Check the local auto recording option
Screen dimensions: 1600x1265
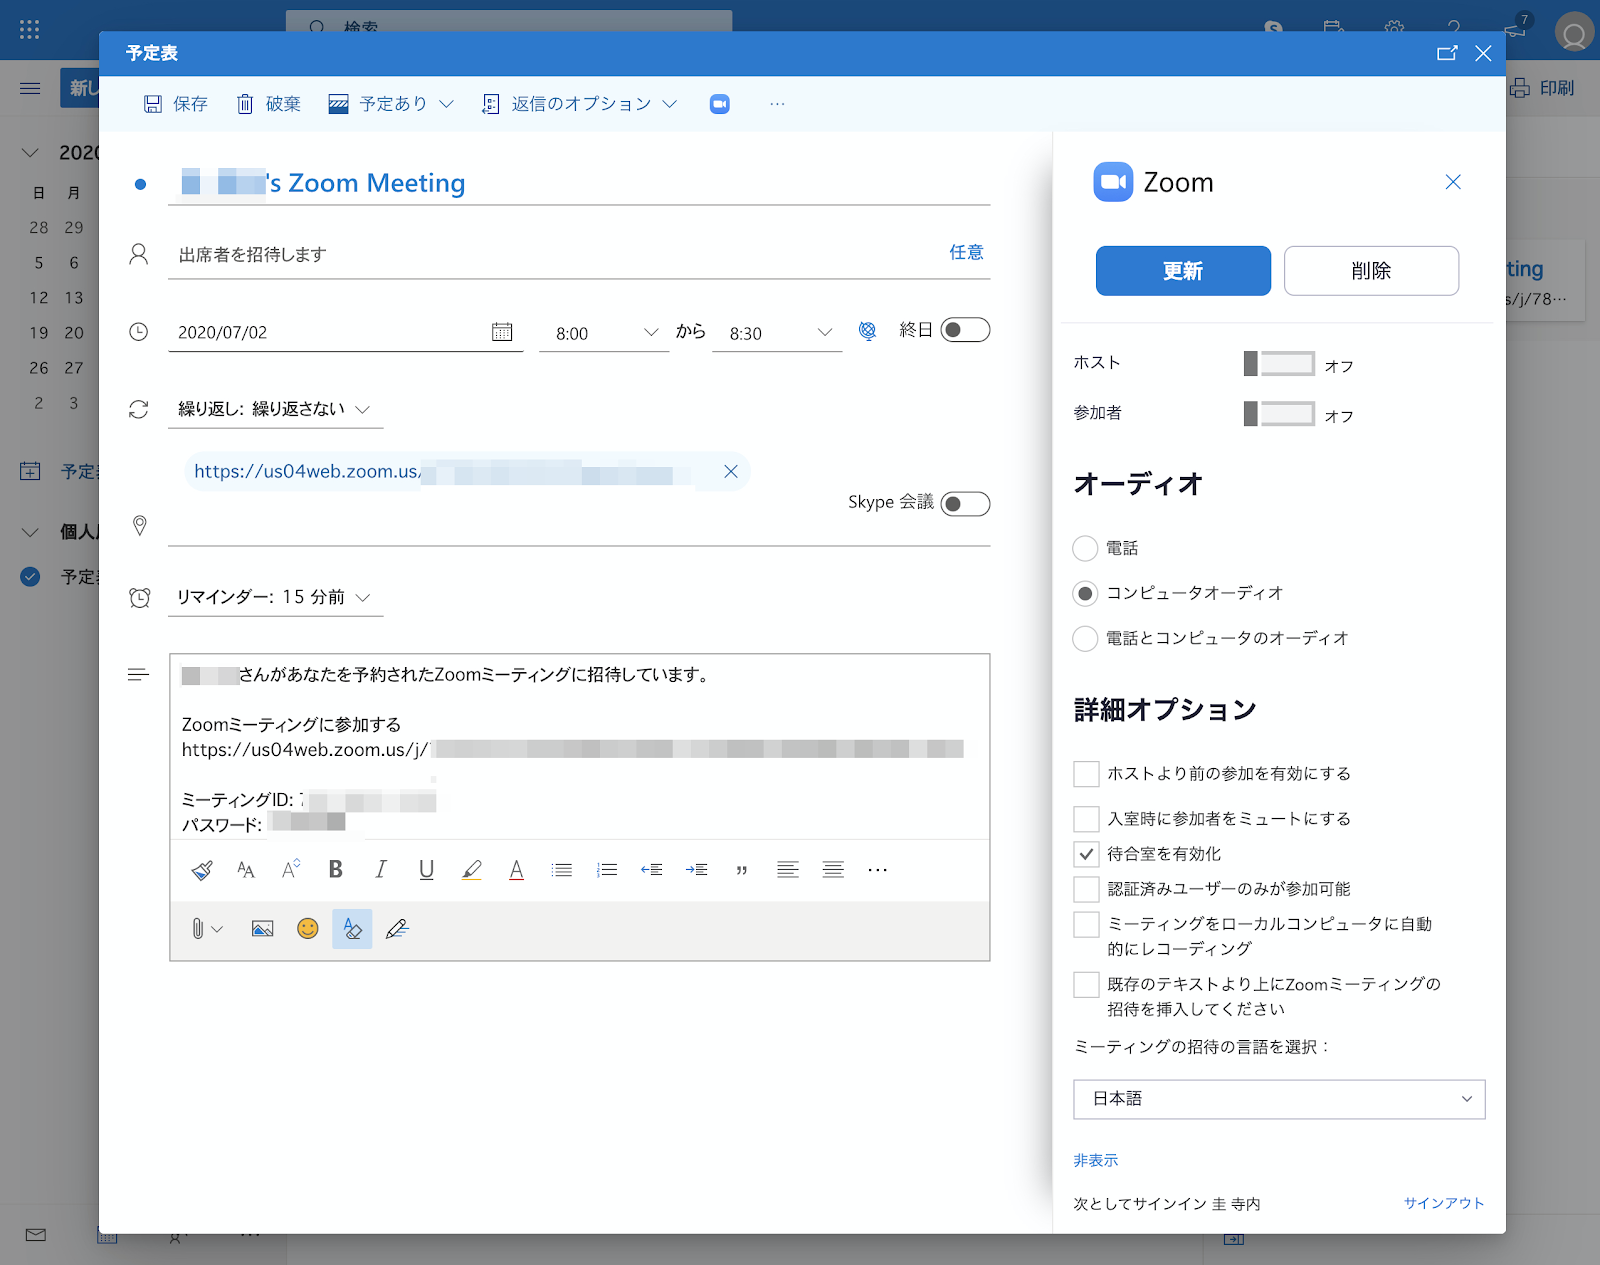click(x=1086, y=924)
